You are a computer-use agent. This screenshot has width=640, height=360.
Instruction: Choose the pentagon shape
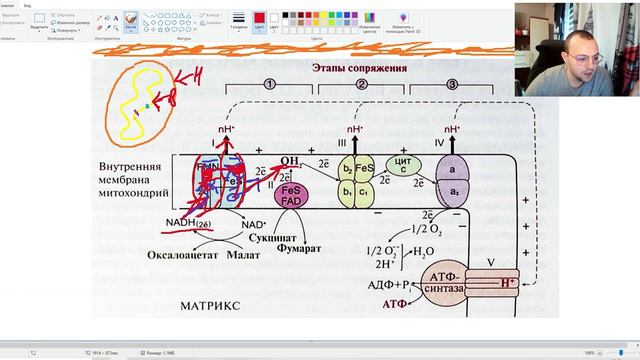point(160,22)
